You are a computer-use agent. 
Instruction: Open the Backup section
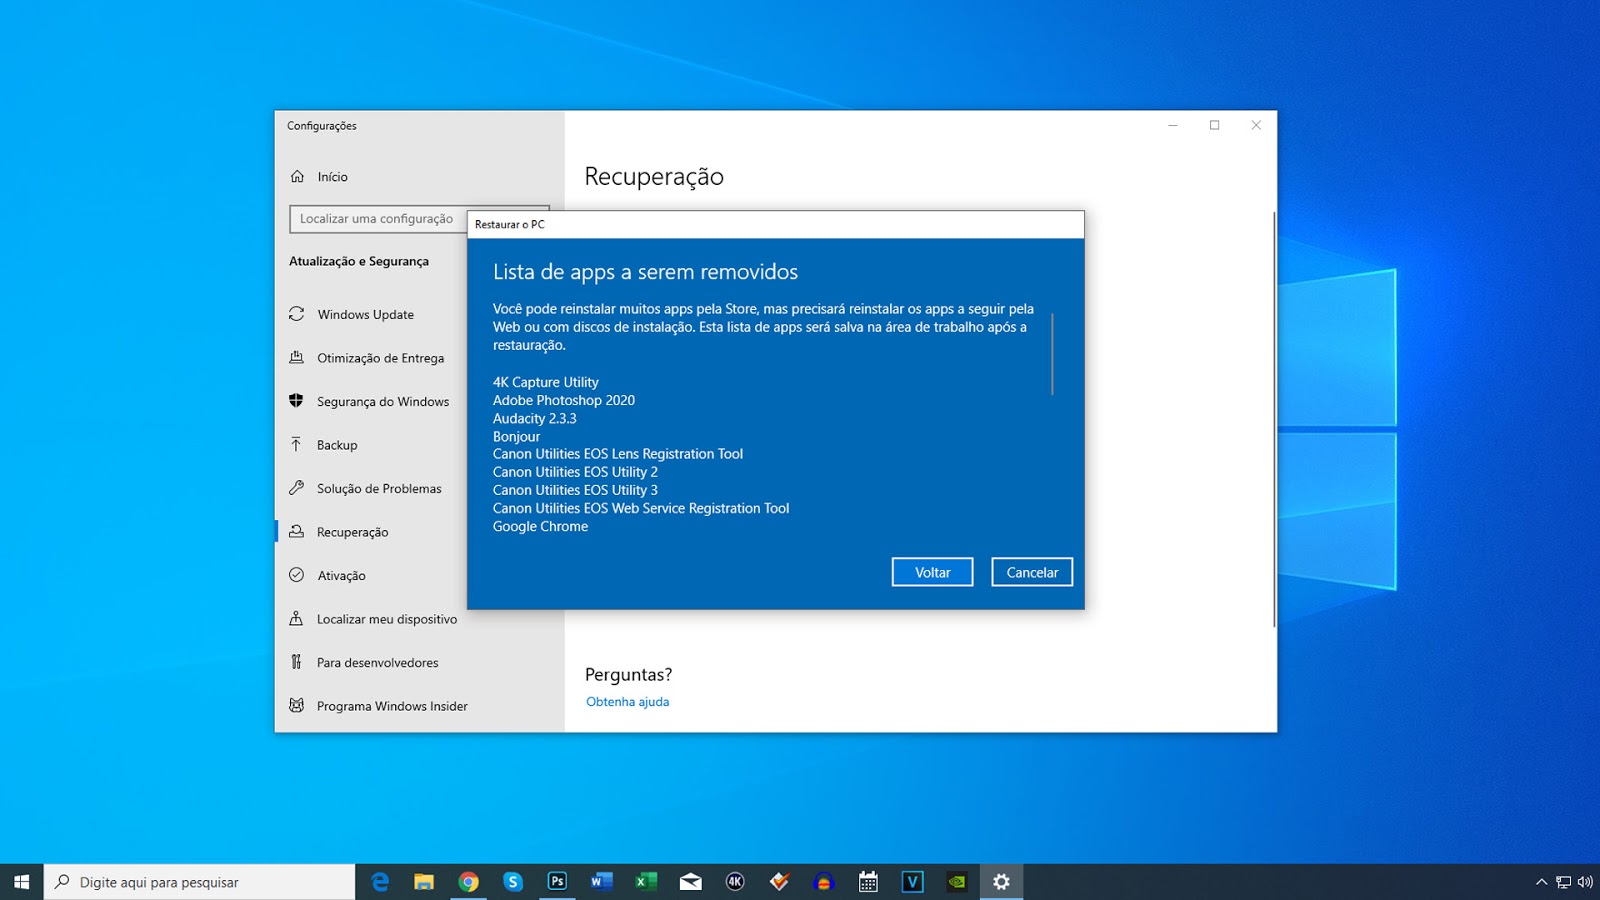pos(338,445)
